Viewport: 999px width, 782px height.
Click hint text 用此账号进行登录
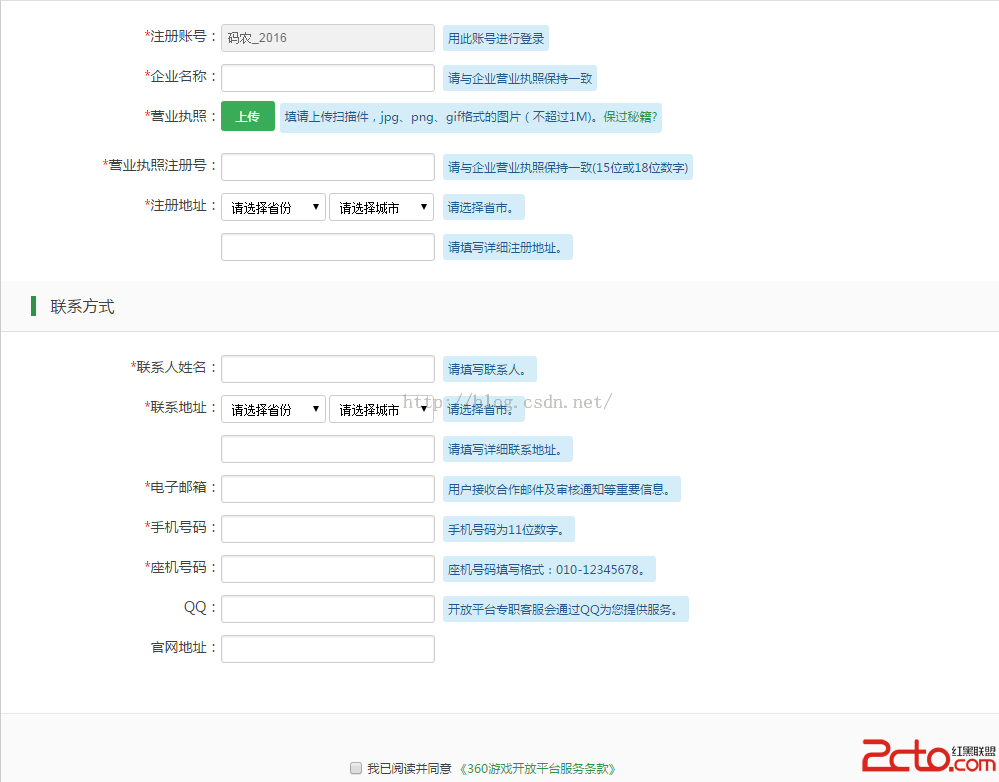coord(496,38)
